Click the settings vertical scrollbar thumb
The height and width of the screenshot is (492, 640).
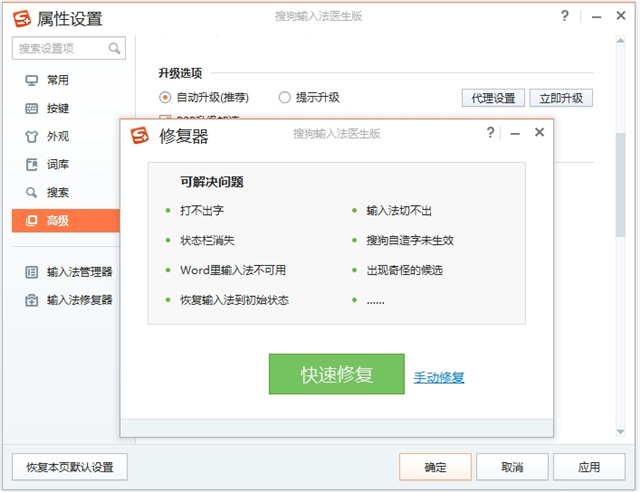point(620,185)
